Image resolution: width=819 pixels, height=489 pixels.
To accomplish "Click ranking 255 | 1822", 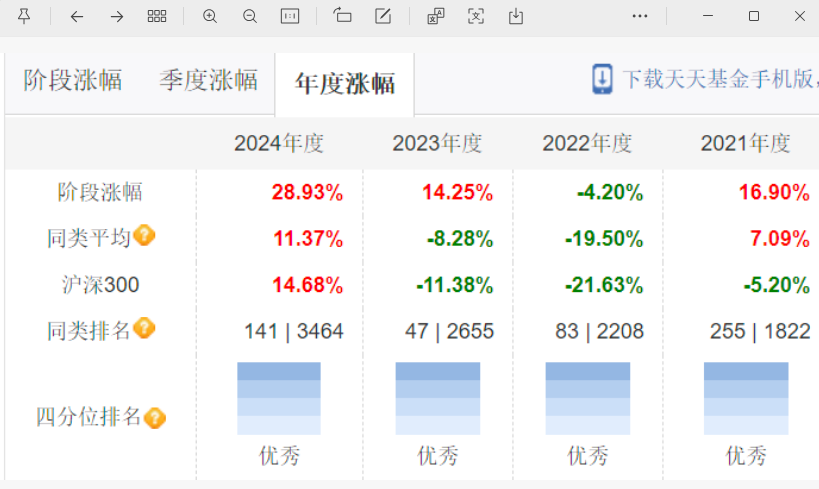I will [760, 331].
